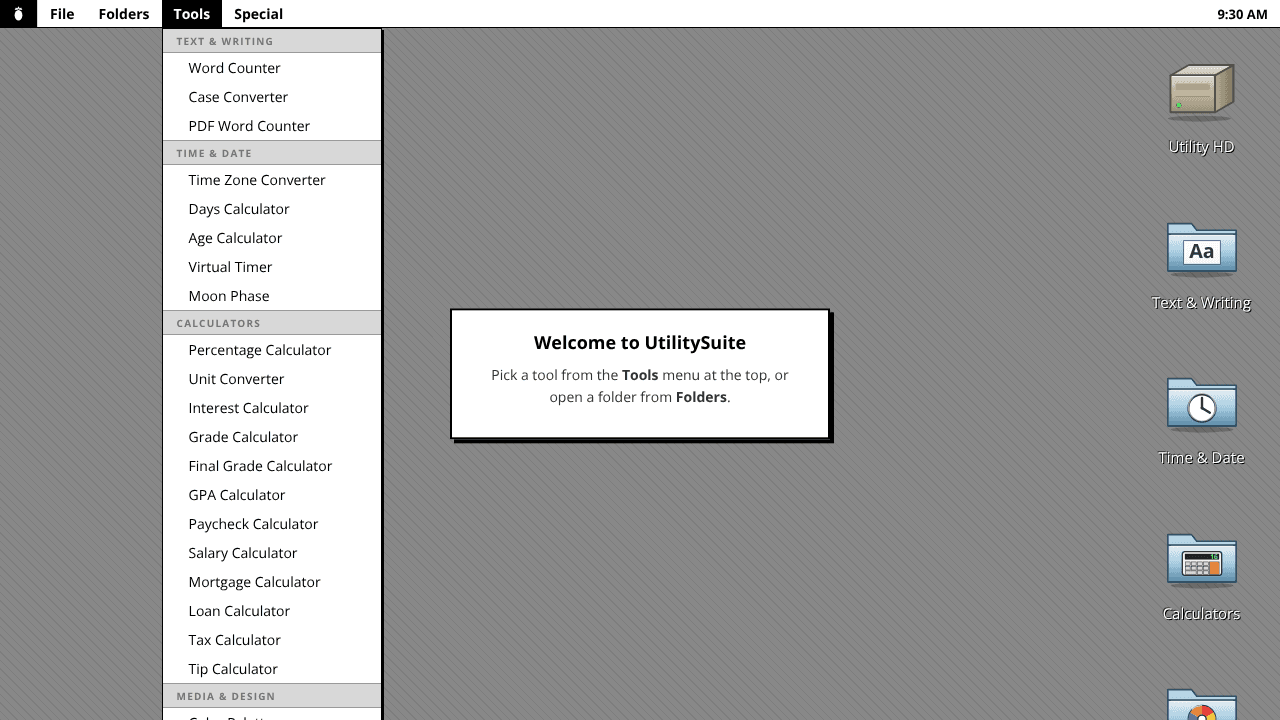This screenshot has width=1280, height=720.
Task: Click the Welcome to UtilitySuite heading
Action: (640, 343)
